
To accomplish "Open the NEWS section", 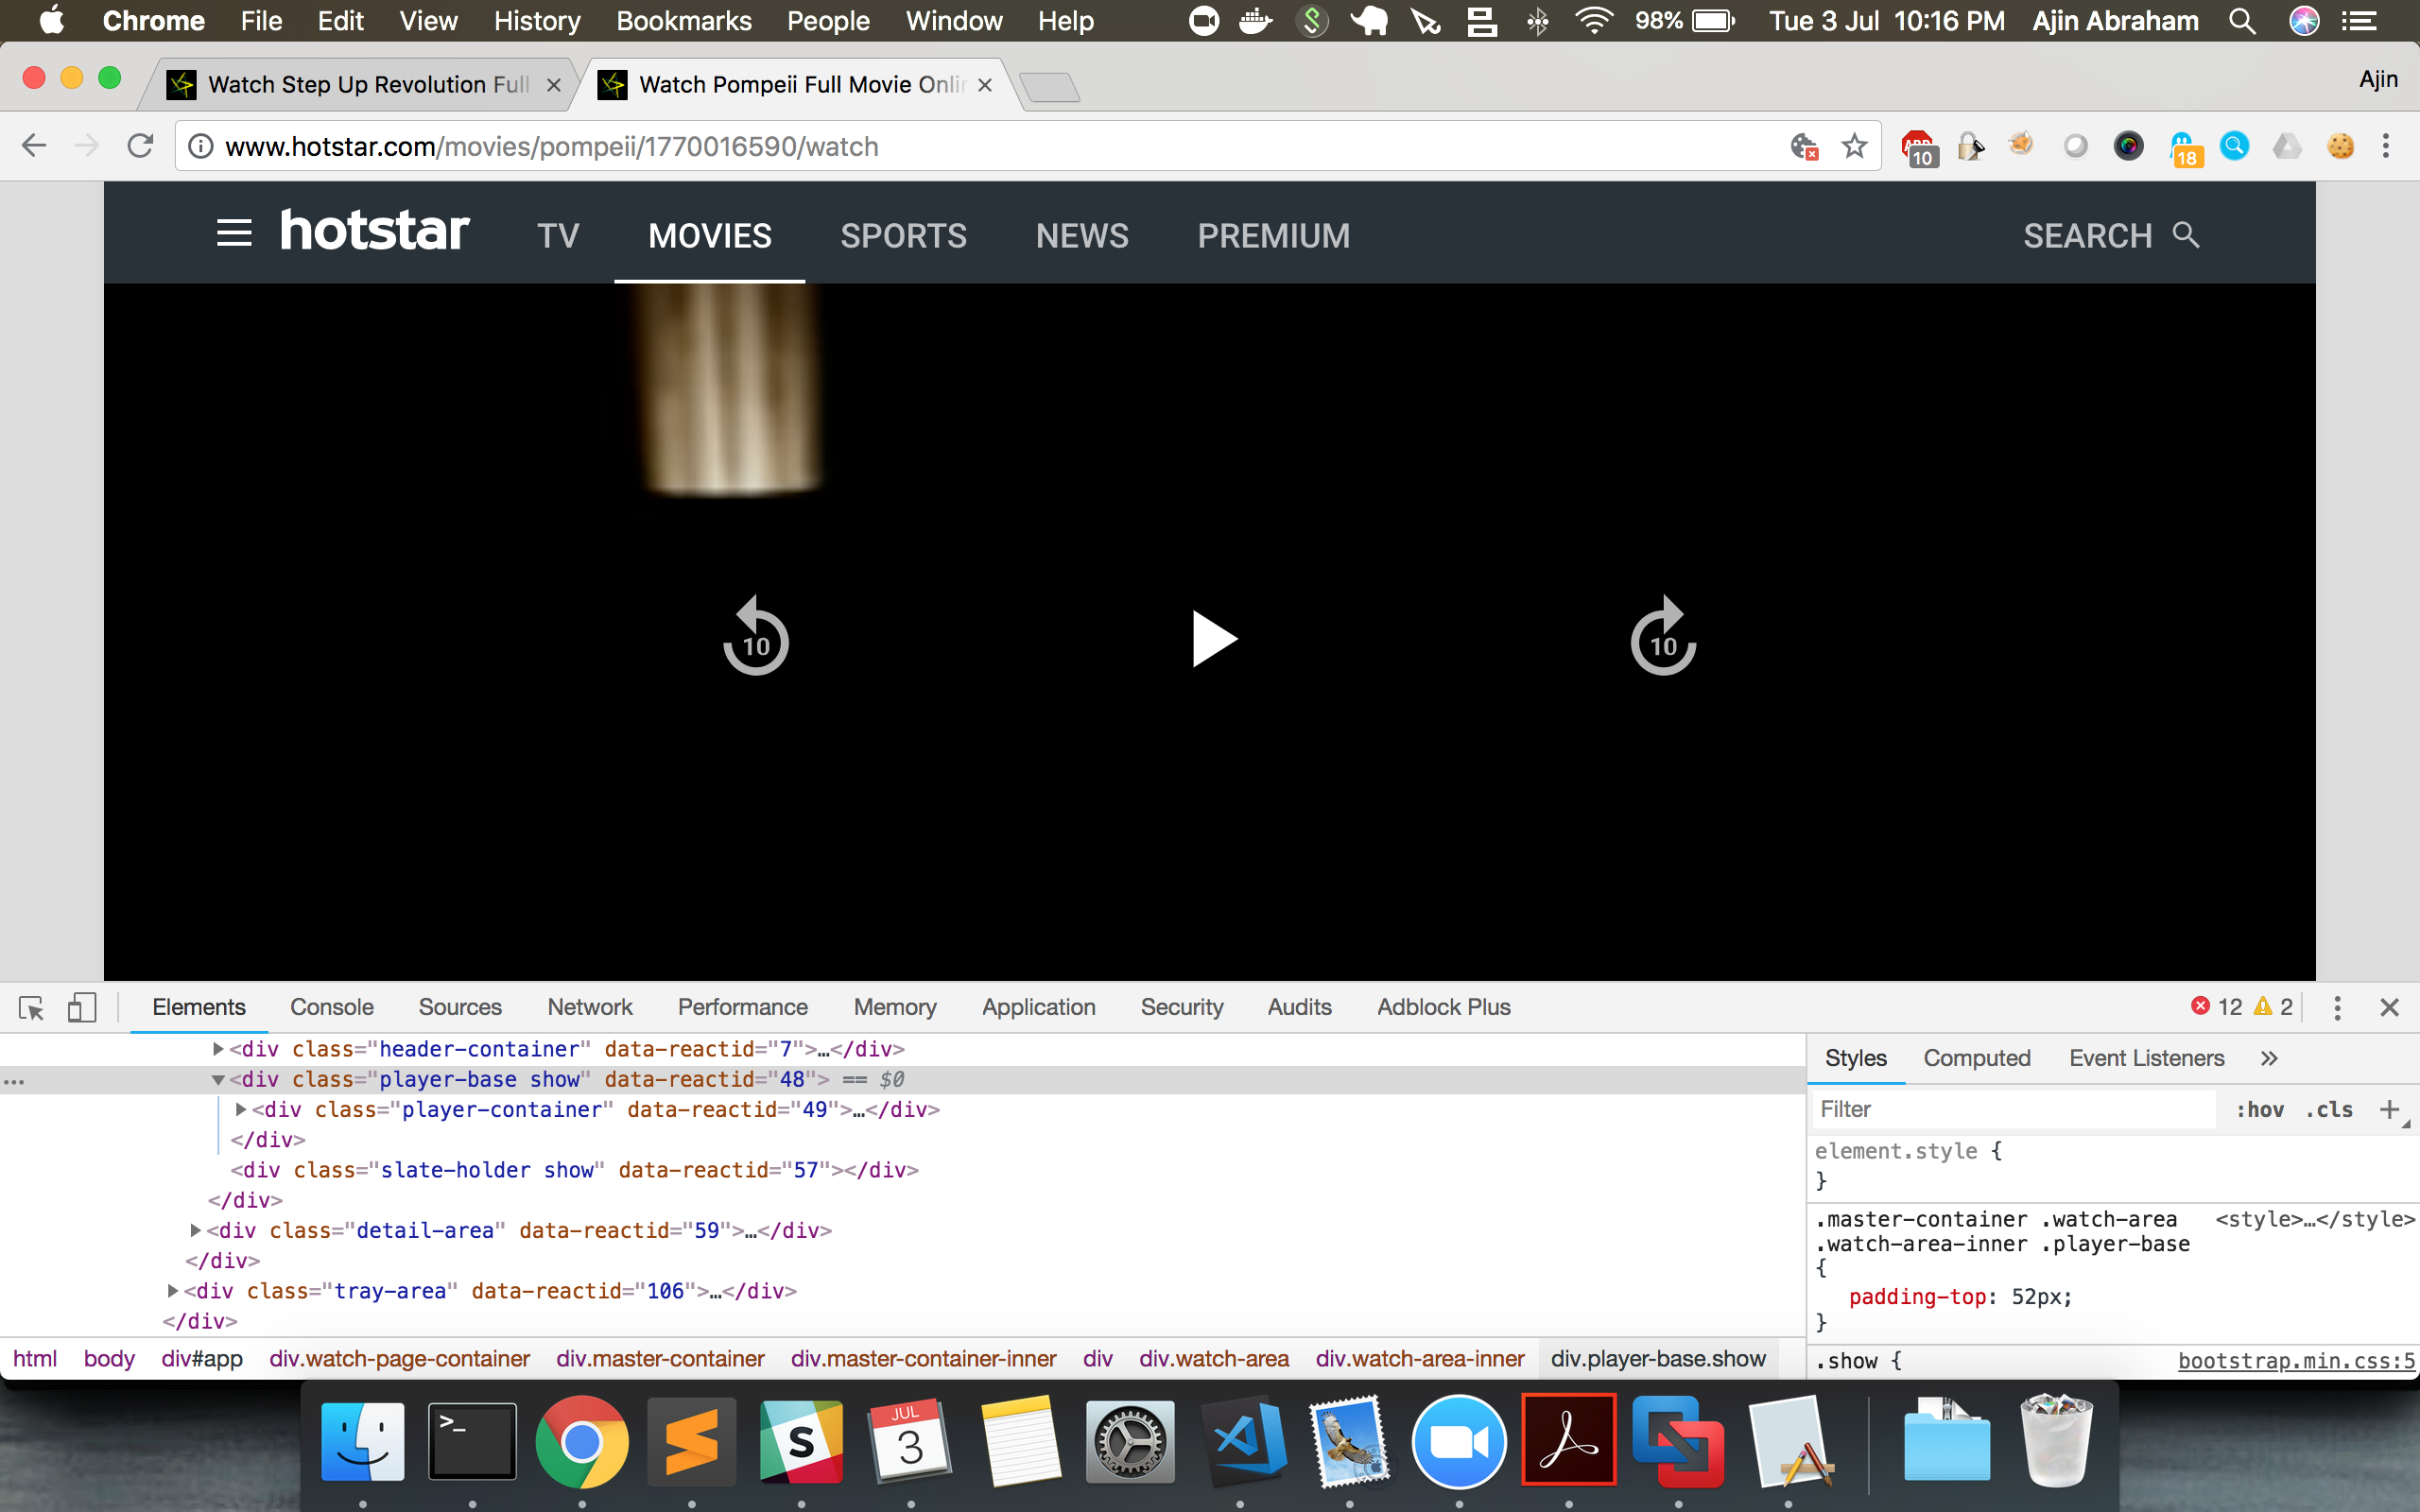I will (x=1082, y=236).
